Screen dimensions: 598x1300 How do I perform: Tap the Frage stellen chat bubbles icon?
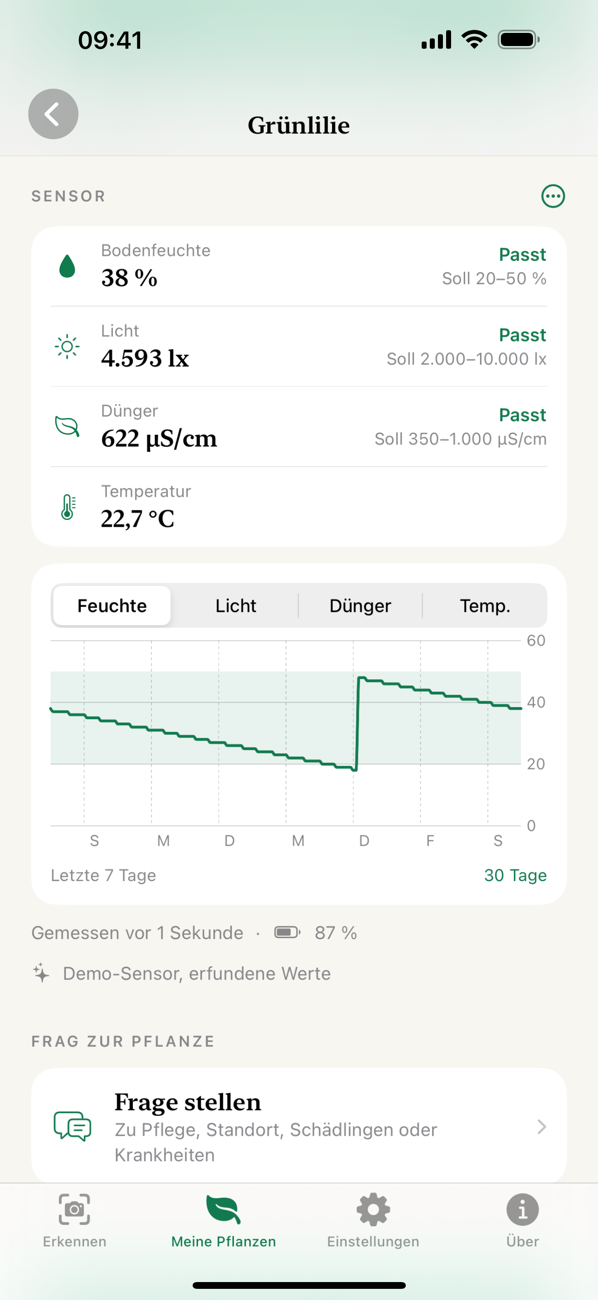(x=72, y=1126)
